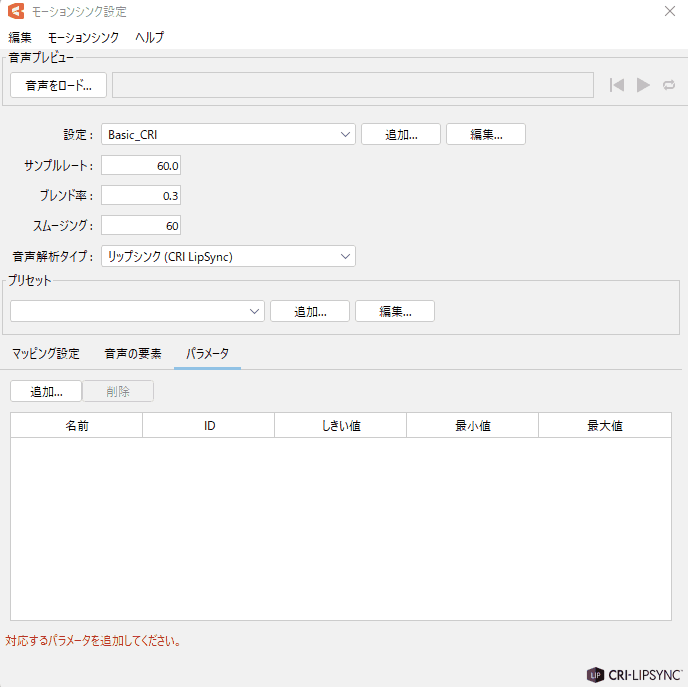Click 追加 button above the parameter table
688x687 pixels.
pyautogui.click(x=46, y=391)
